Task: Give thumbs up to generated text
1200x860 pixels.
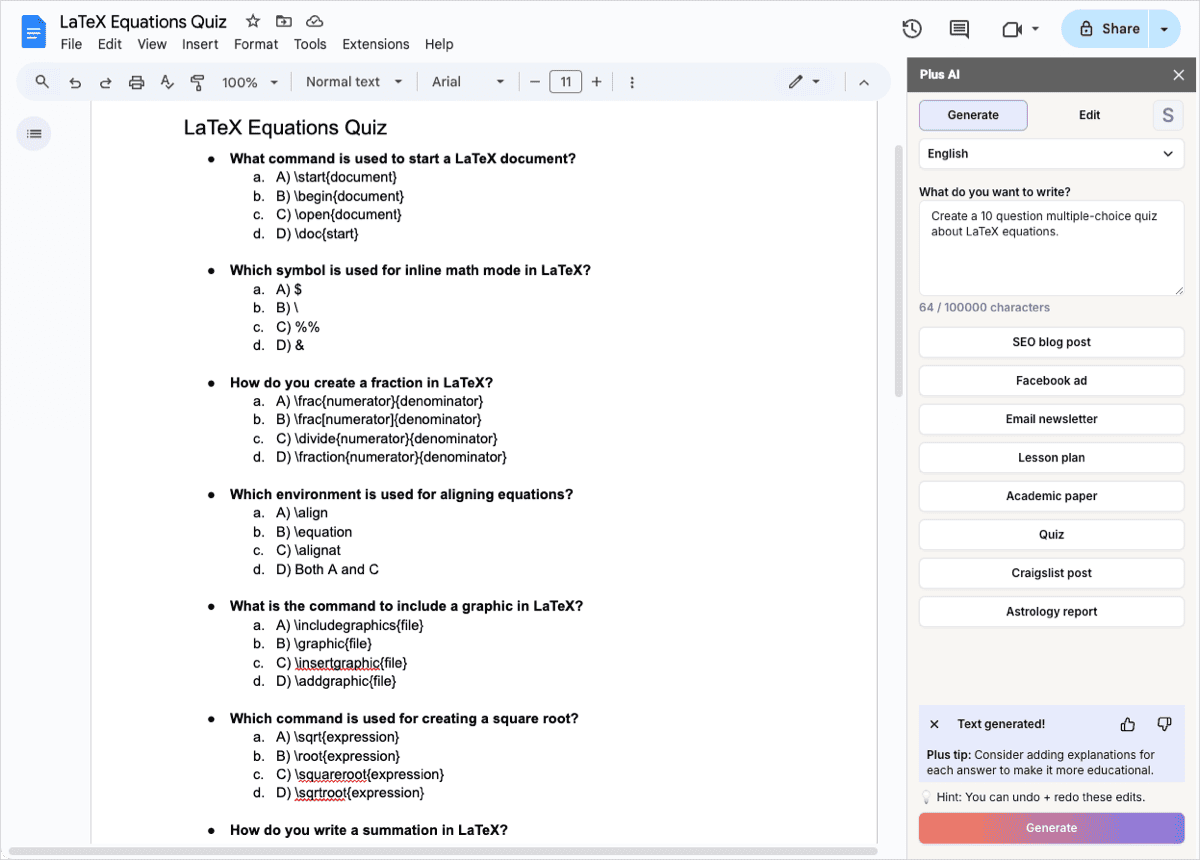Action: click(x=1128, y=724)
